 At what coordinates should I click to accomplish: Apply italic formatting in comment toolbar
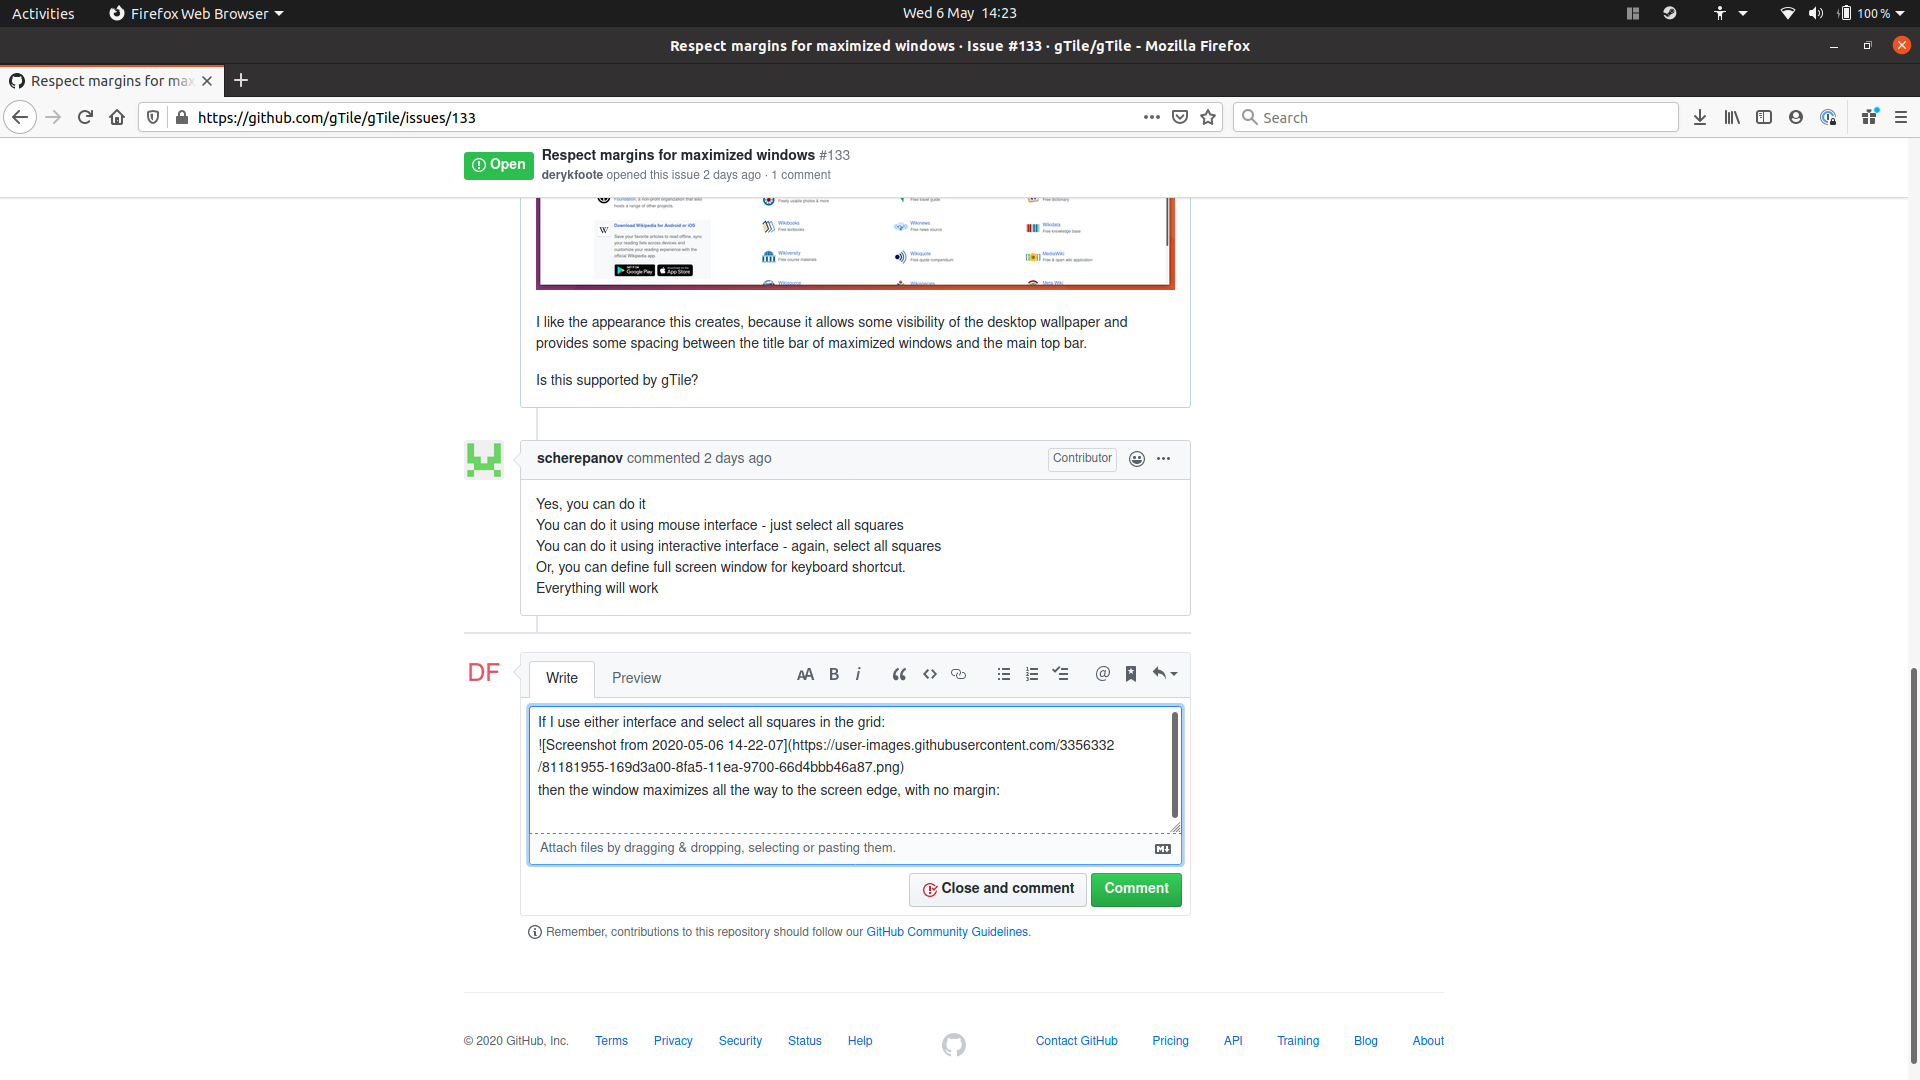point(858,675)
